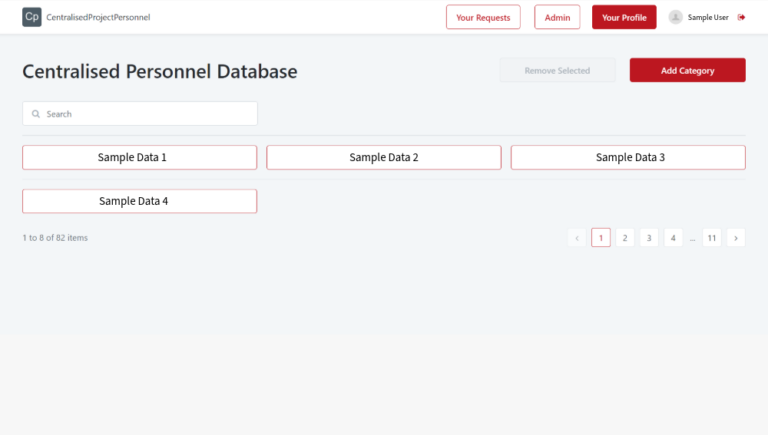The height and width of the screenshot is (435, 768).
Task: Open the Admin page
Action: [557, 17]
